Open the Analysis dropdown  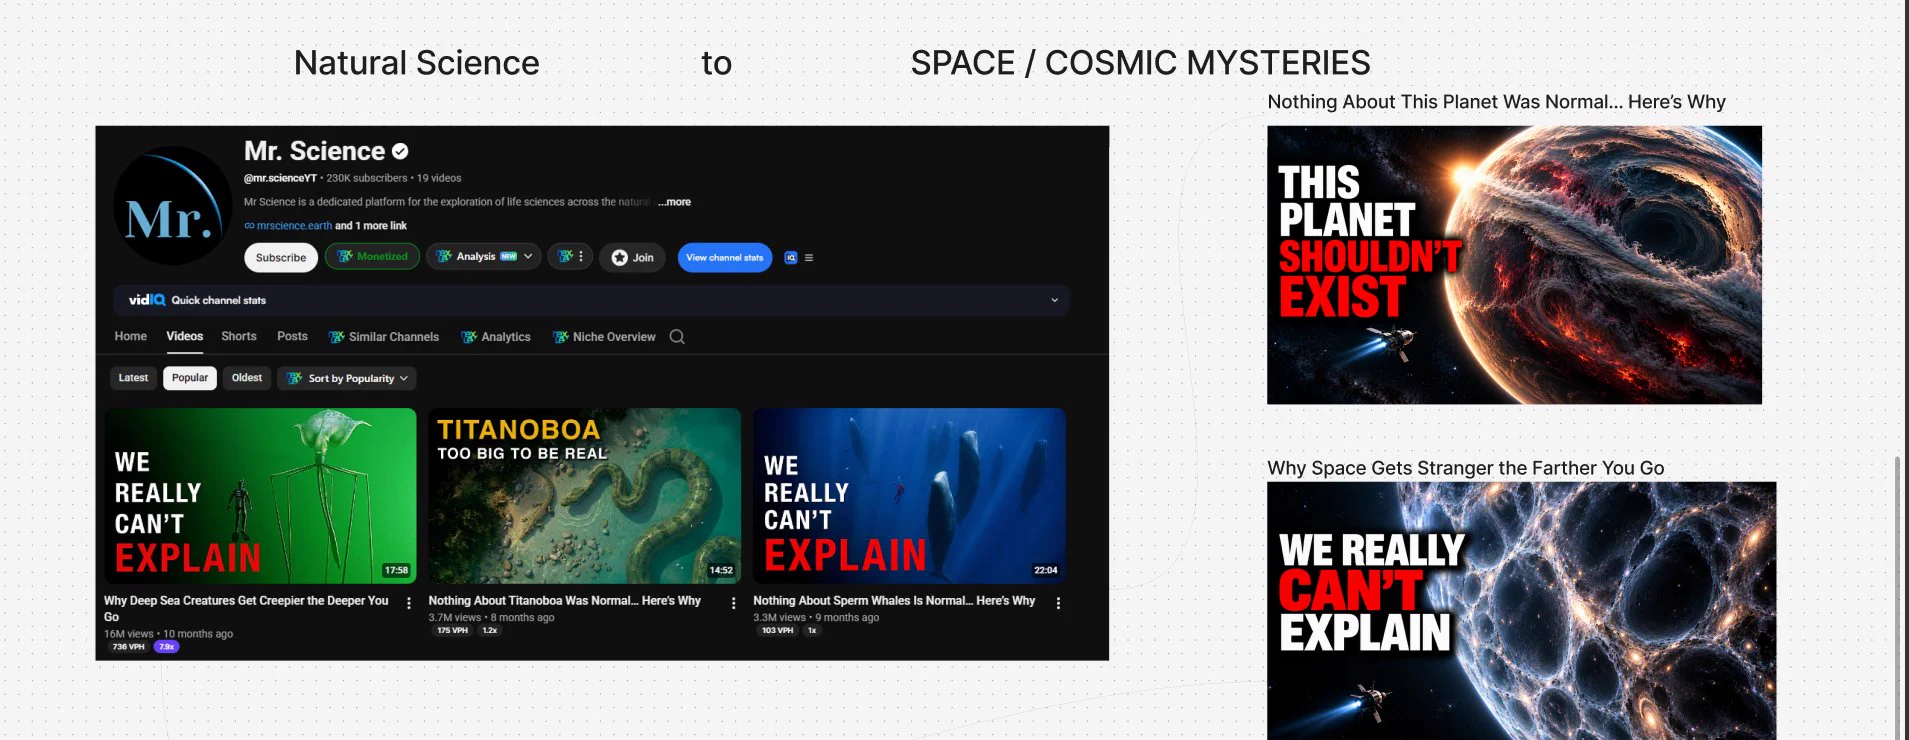click(484, 257)
